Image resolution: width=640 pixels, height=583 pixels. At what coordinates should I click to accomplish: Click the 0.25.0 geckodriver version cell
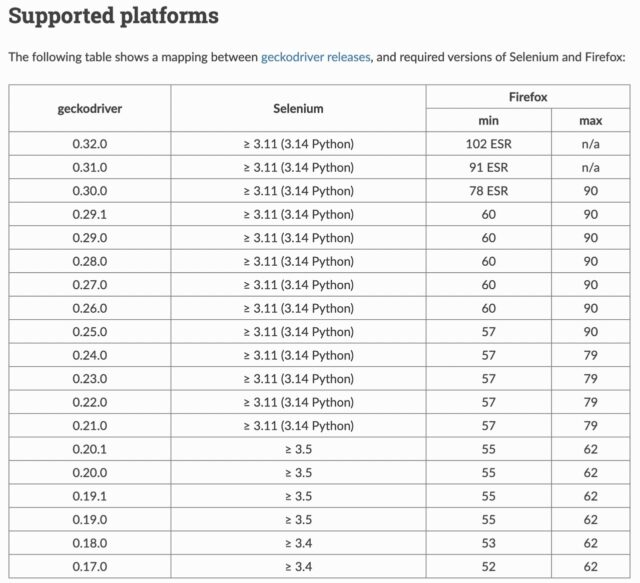point(90,331)
